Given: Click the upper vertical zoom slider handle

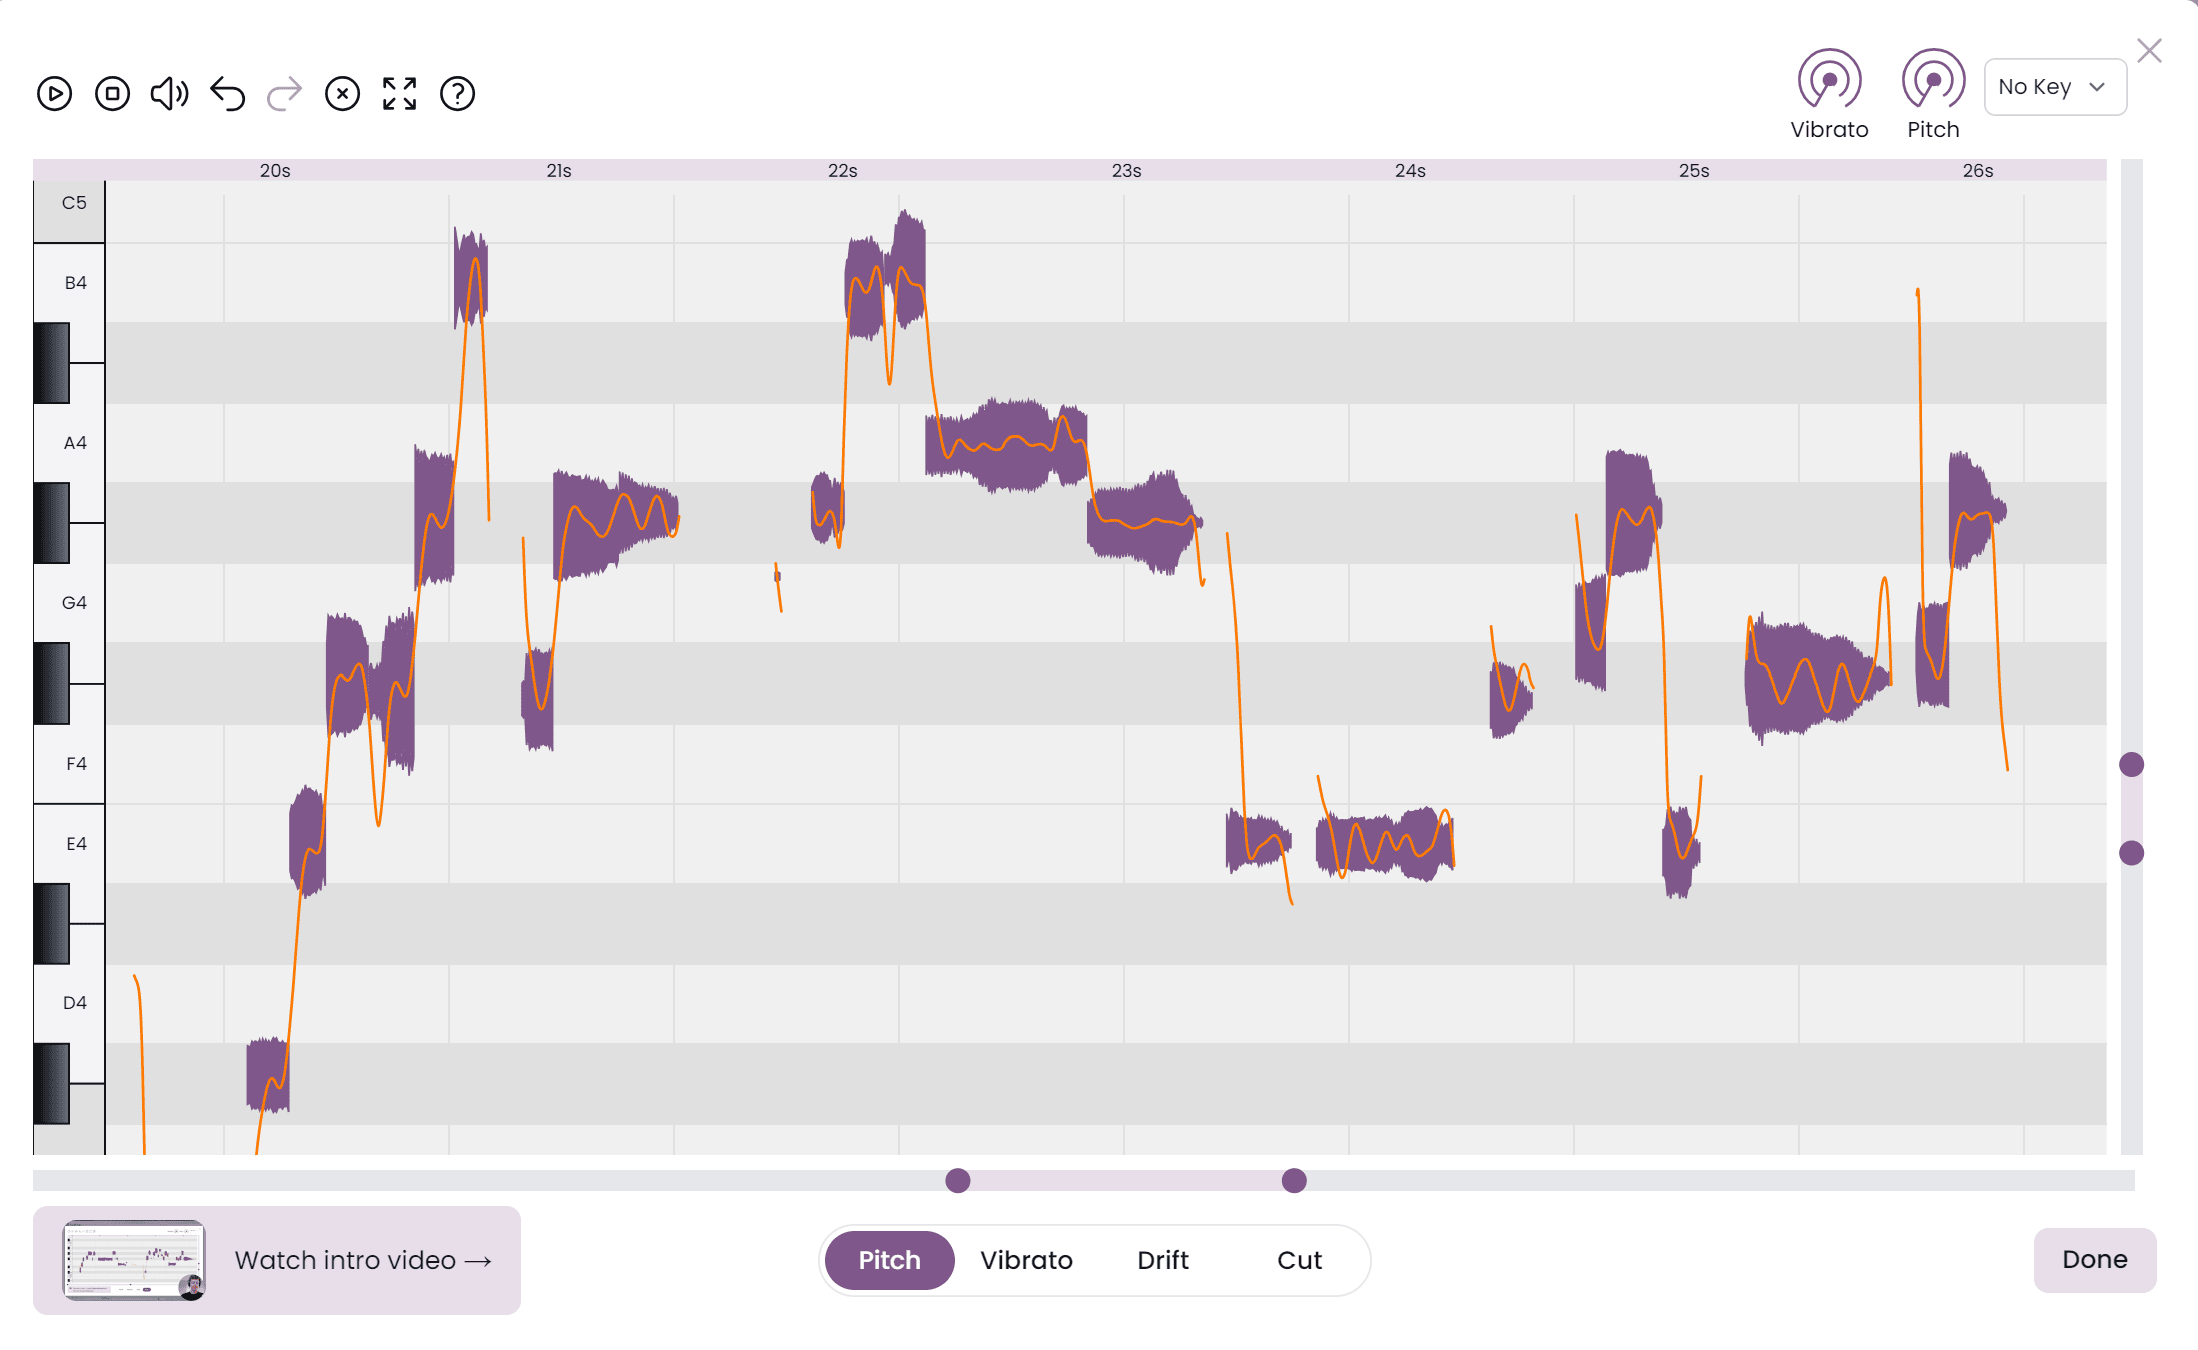Looking at the screenshot, I should point(2131,765).
